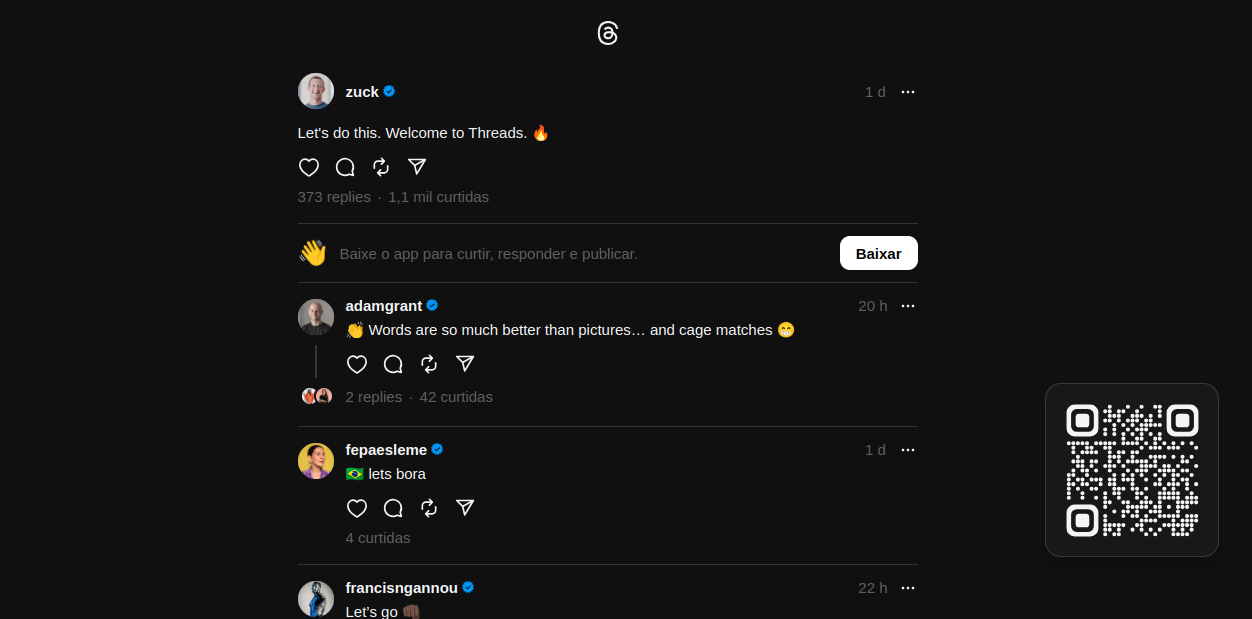The height and width of the screenshot is (619, 1252).
Task: Like zuck's Welcome to Threads post
Action: (x=309, y=167)
